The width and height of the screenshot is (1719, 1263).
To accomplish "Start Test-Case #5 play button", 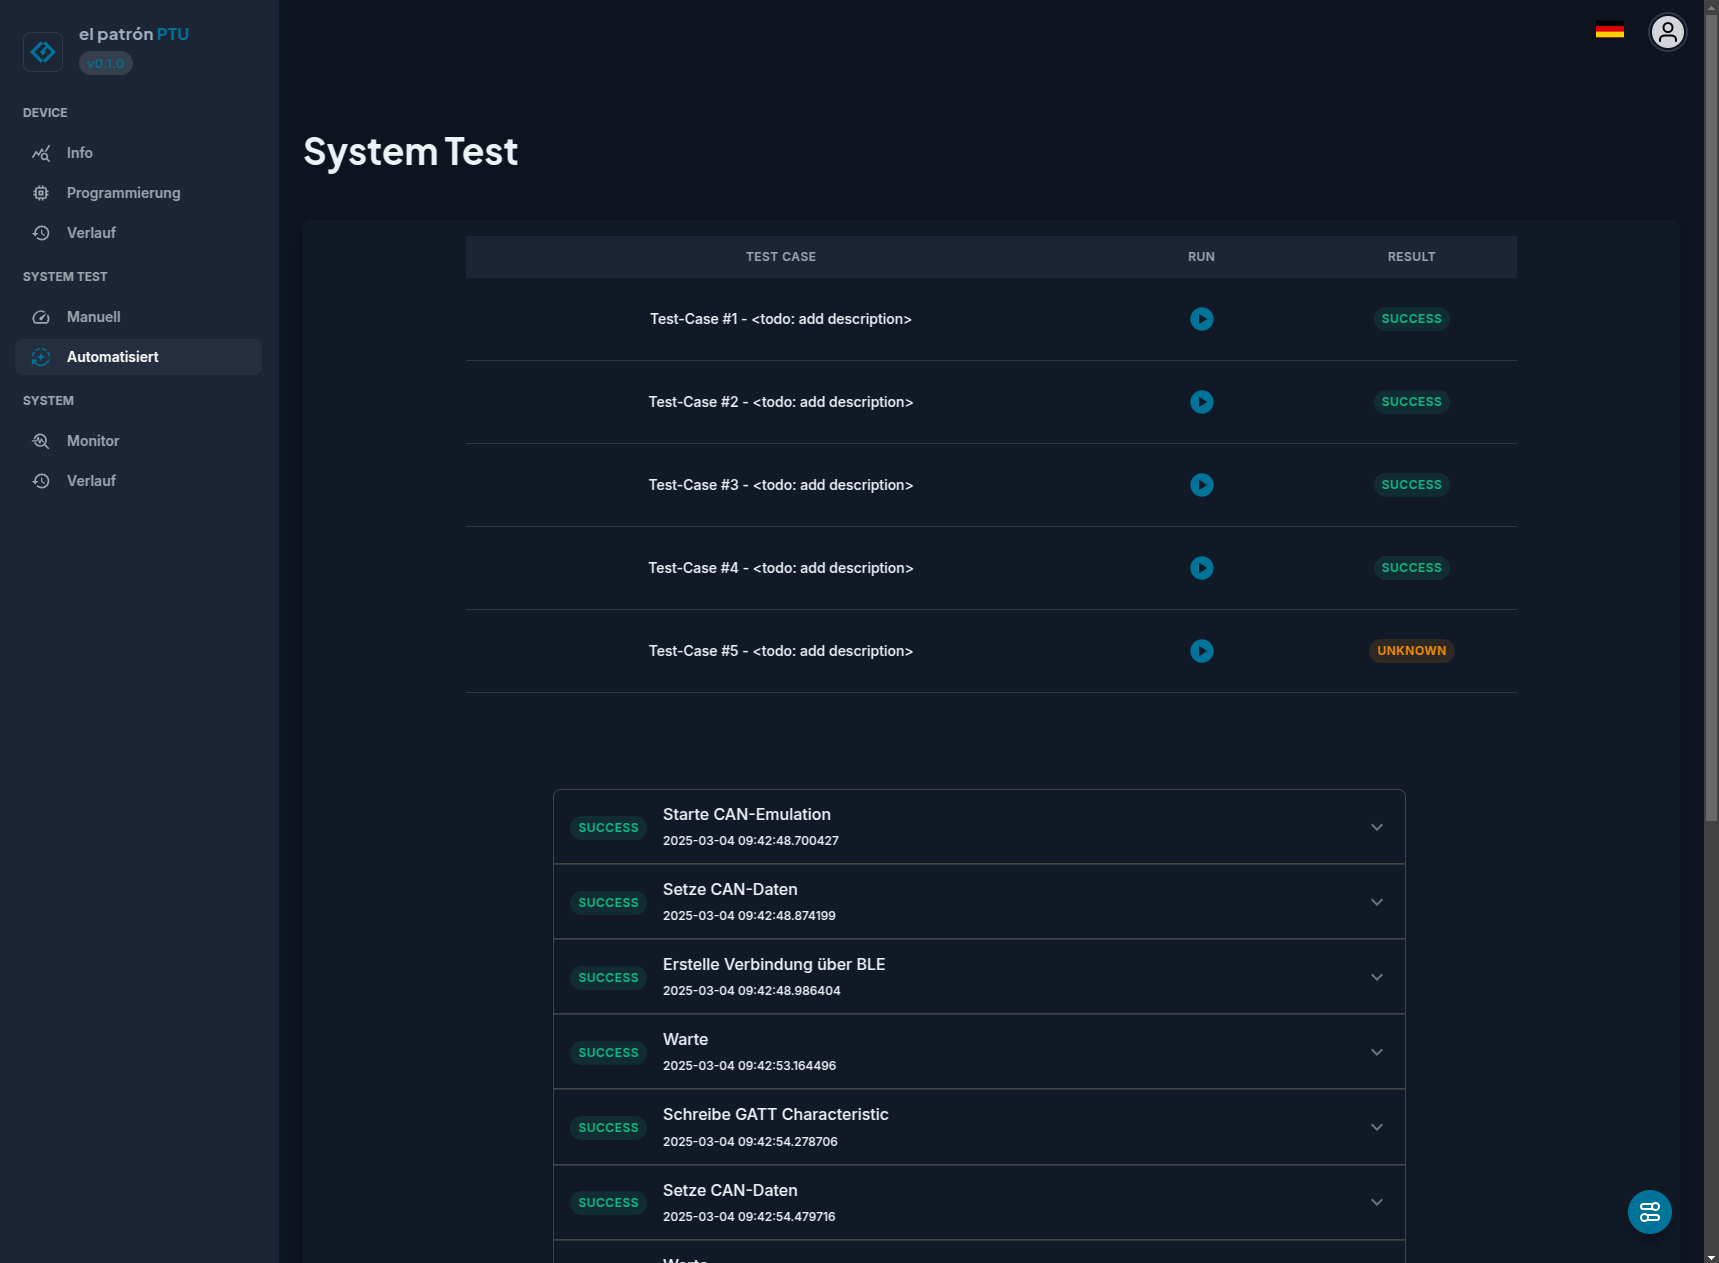I will point(1202,651).
